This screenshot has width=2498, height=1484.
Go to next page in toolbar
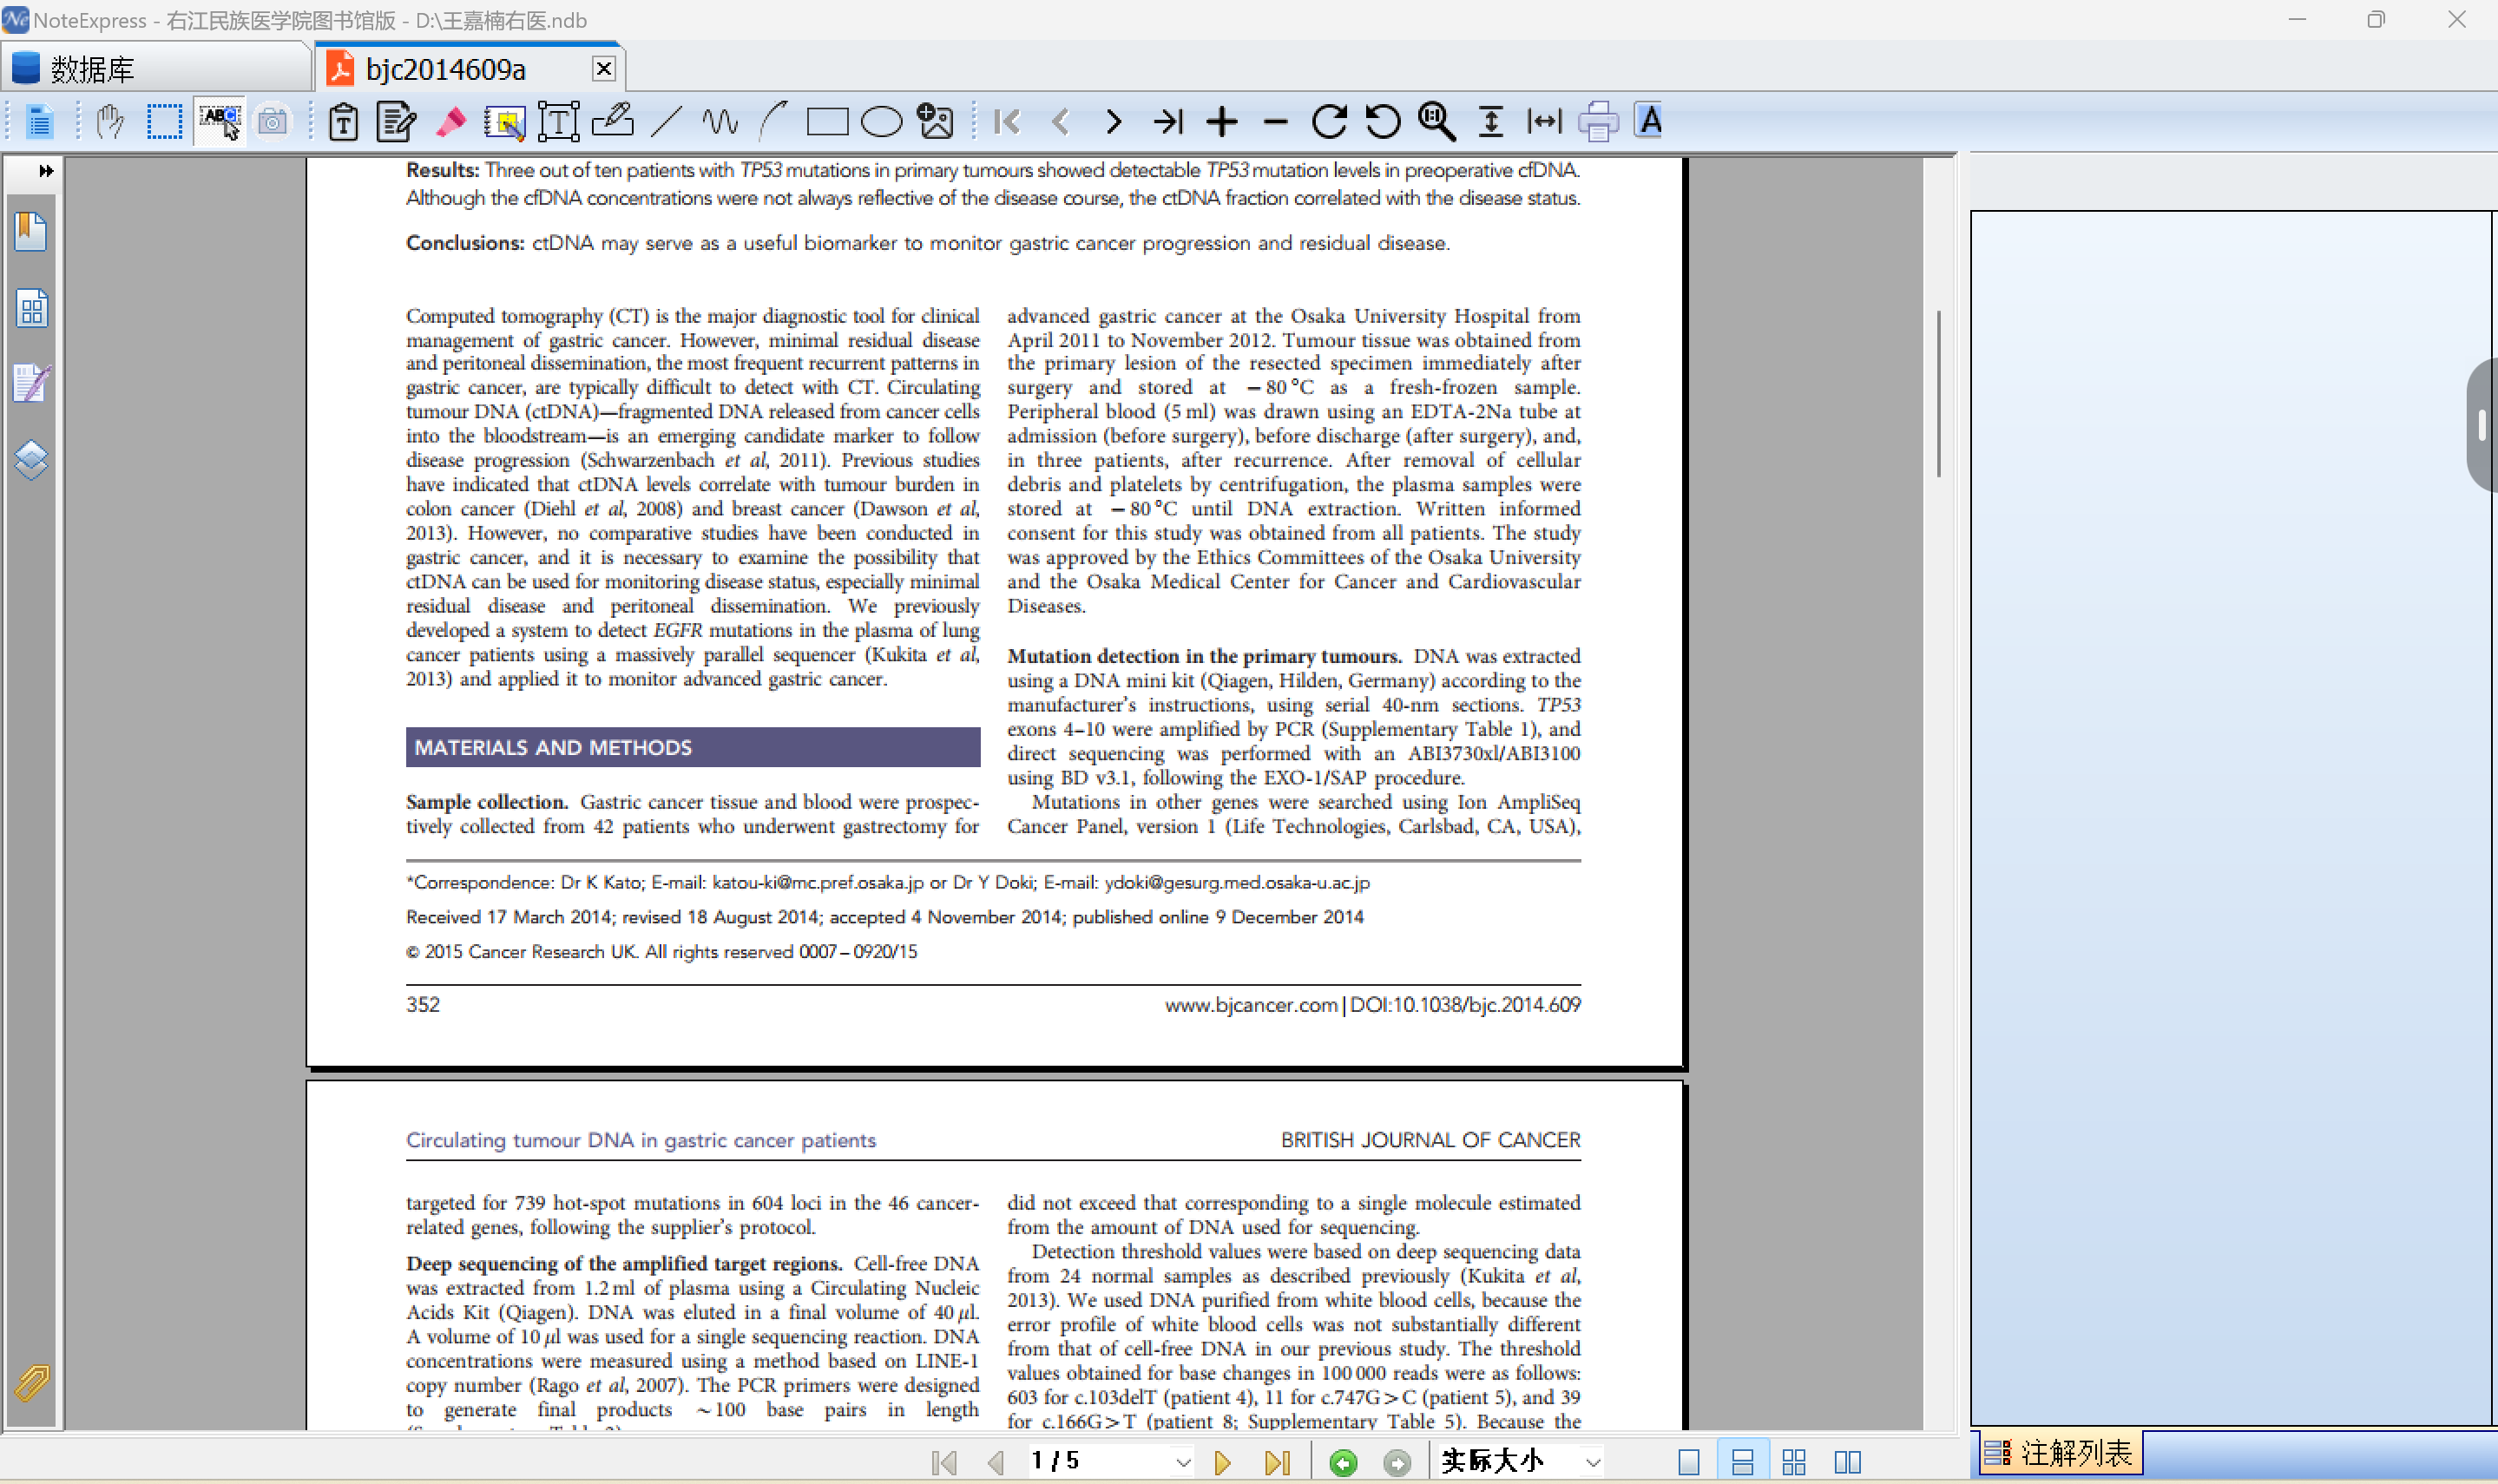pos(1114,122)
